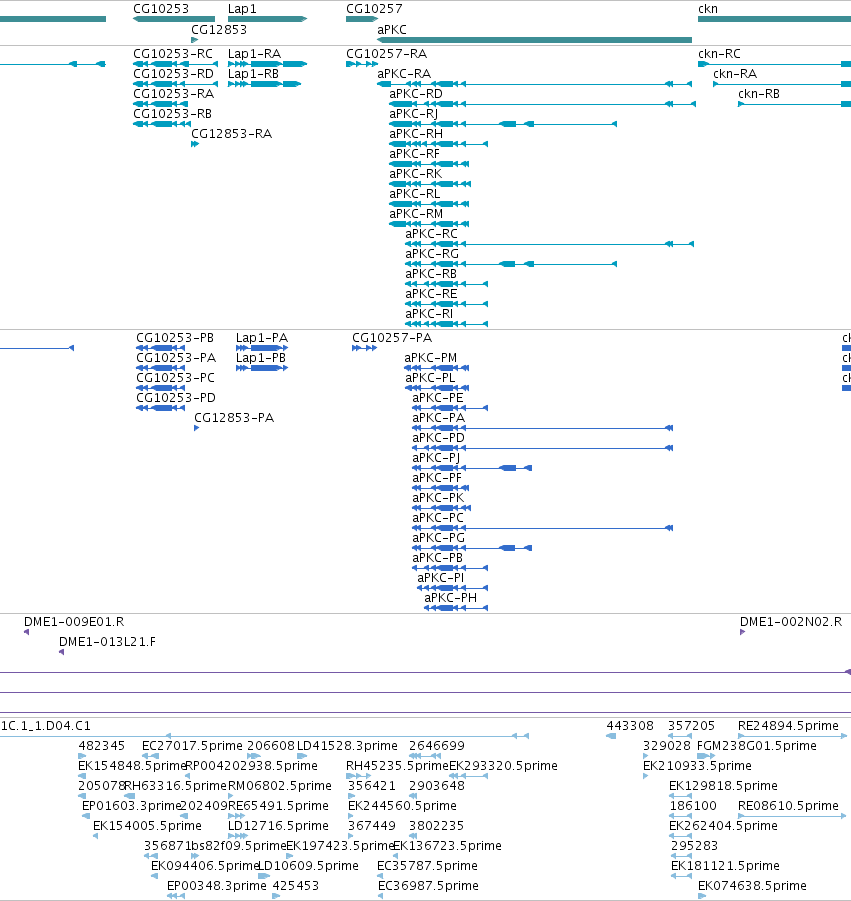Open transcript aPKC-RB
Screen dimensions: 851x901
(x=446, y=284)
